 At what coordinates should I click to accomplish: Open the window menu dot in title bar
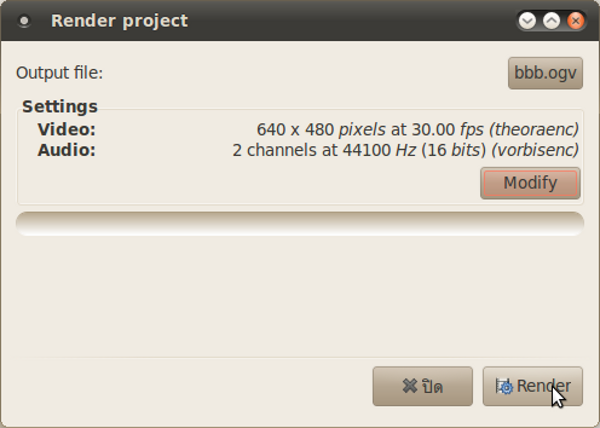pyautogui.click(x=24, y=21)
